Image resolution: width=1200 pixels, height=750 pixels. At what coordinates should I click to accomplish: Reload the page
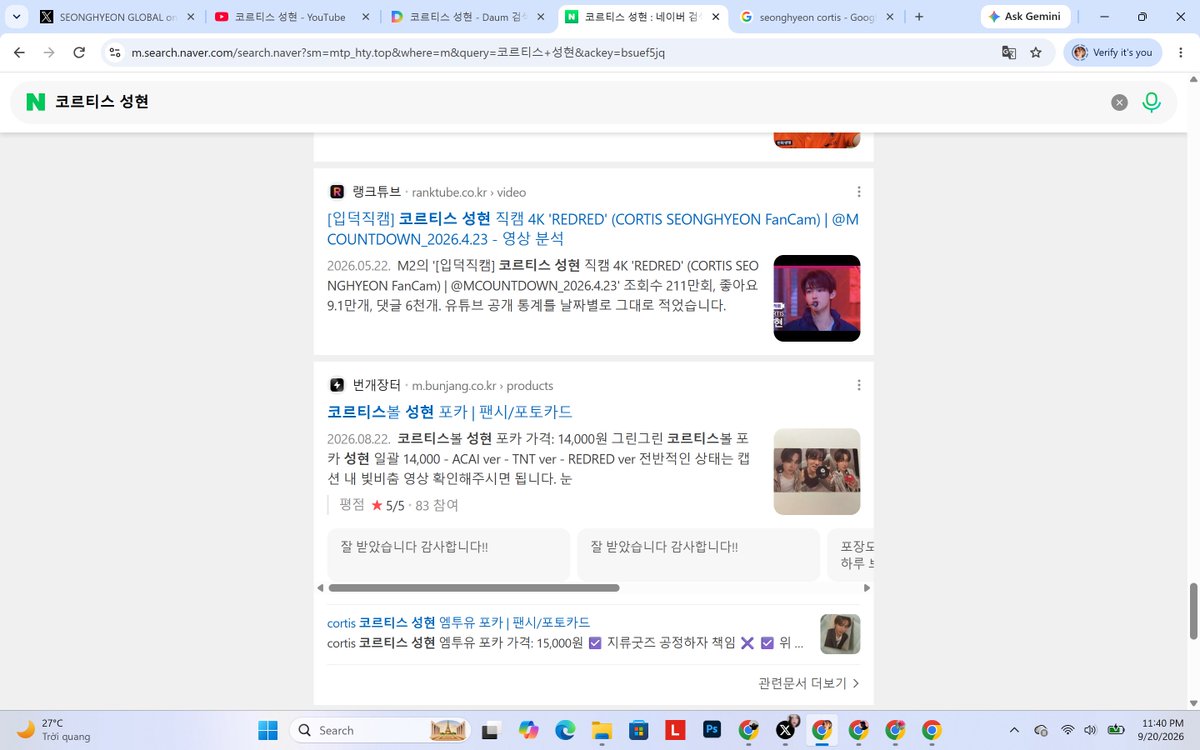click(x=79, y=52)
